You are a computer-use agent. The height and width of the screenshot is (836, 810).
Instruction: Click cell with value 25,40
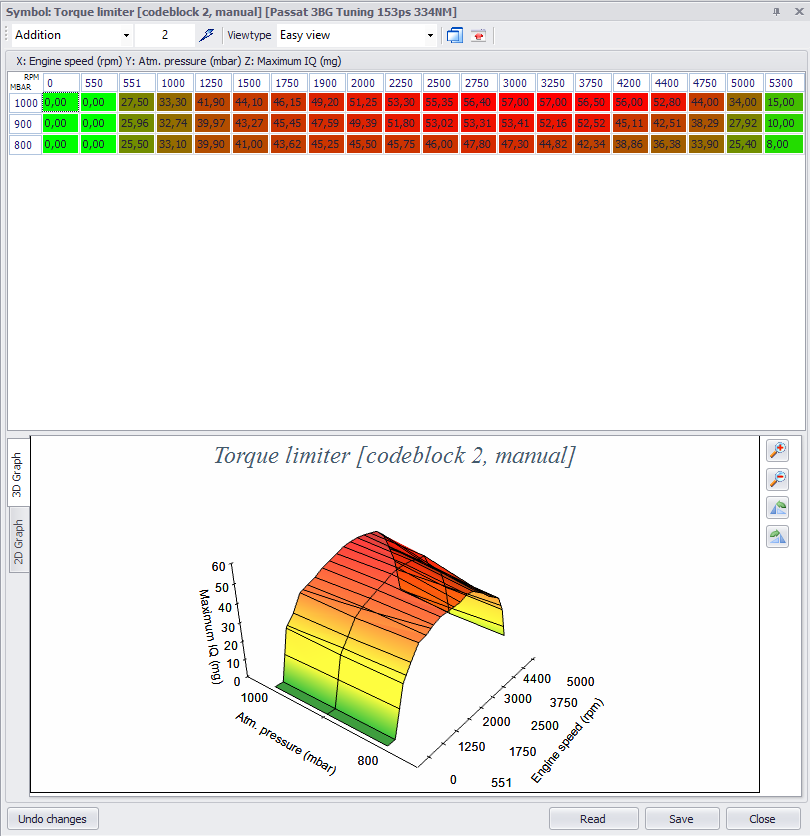(x=745, y=144)
